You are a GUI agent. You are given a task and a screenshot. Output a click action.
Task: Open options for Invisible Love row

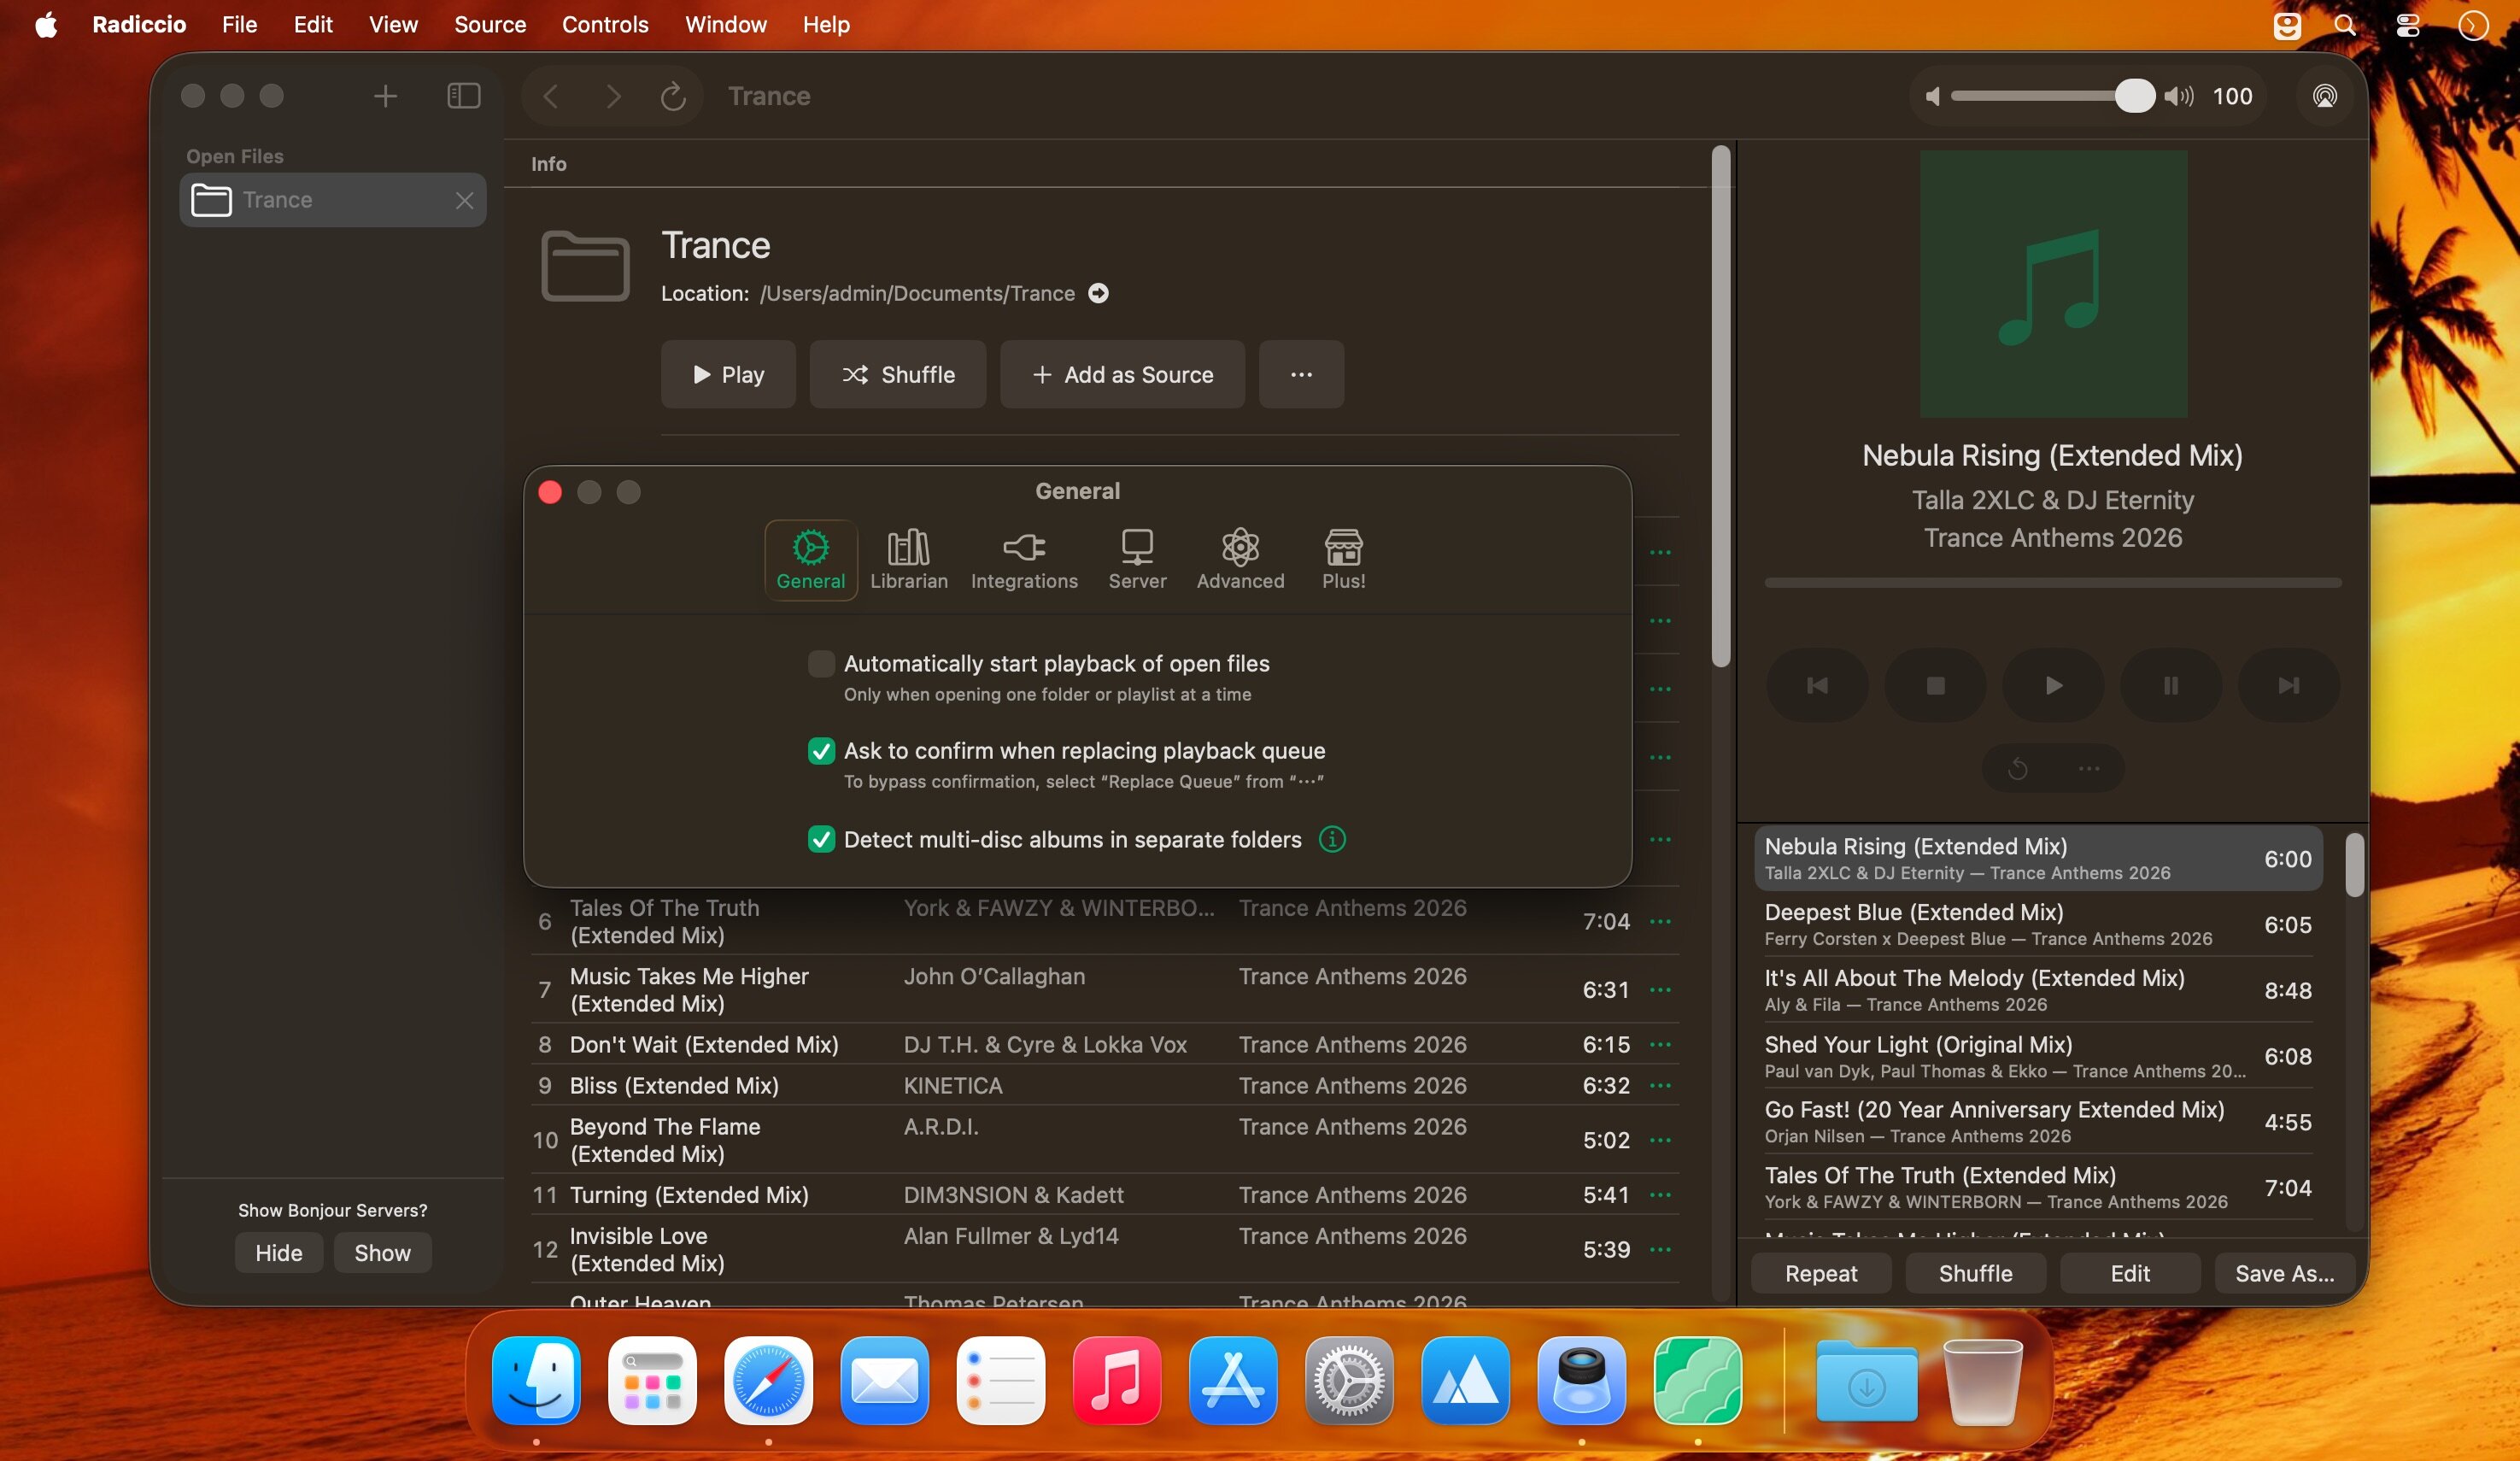tap(1660, 1249)
